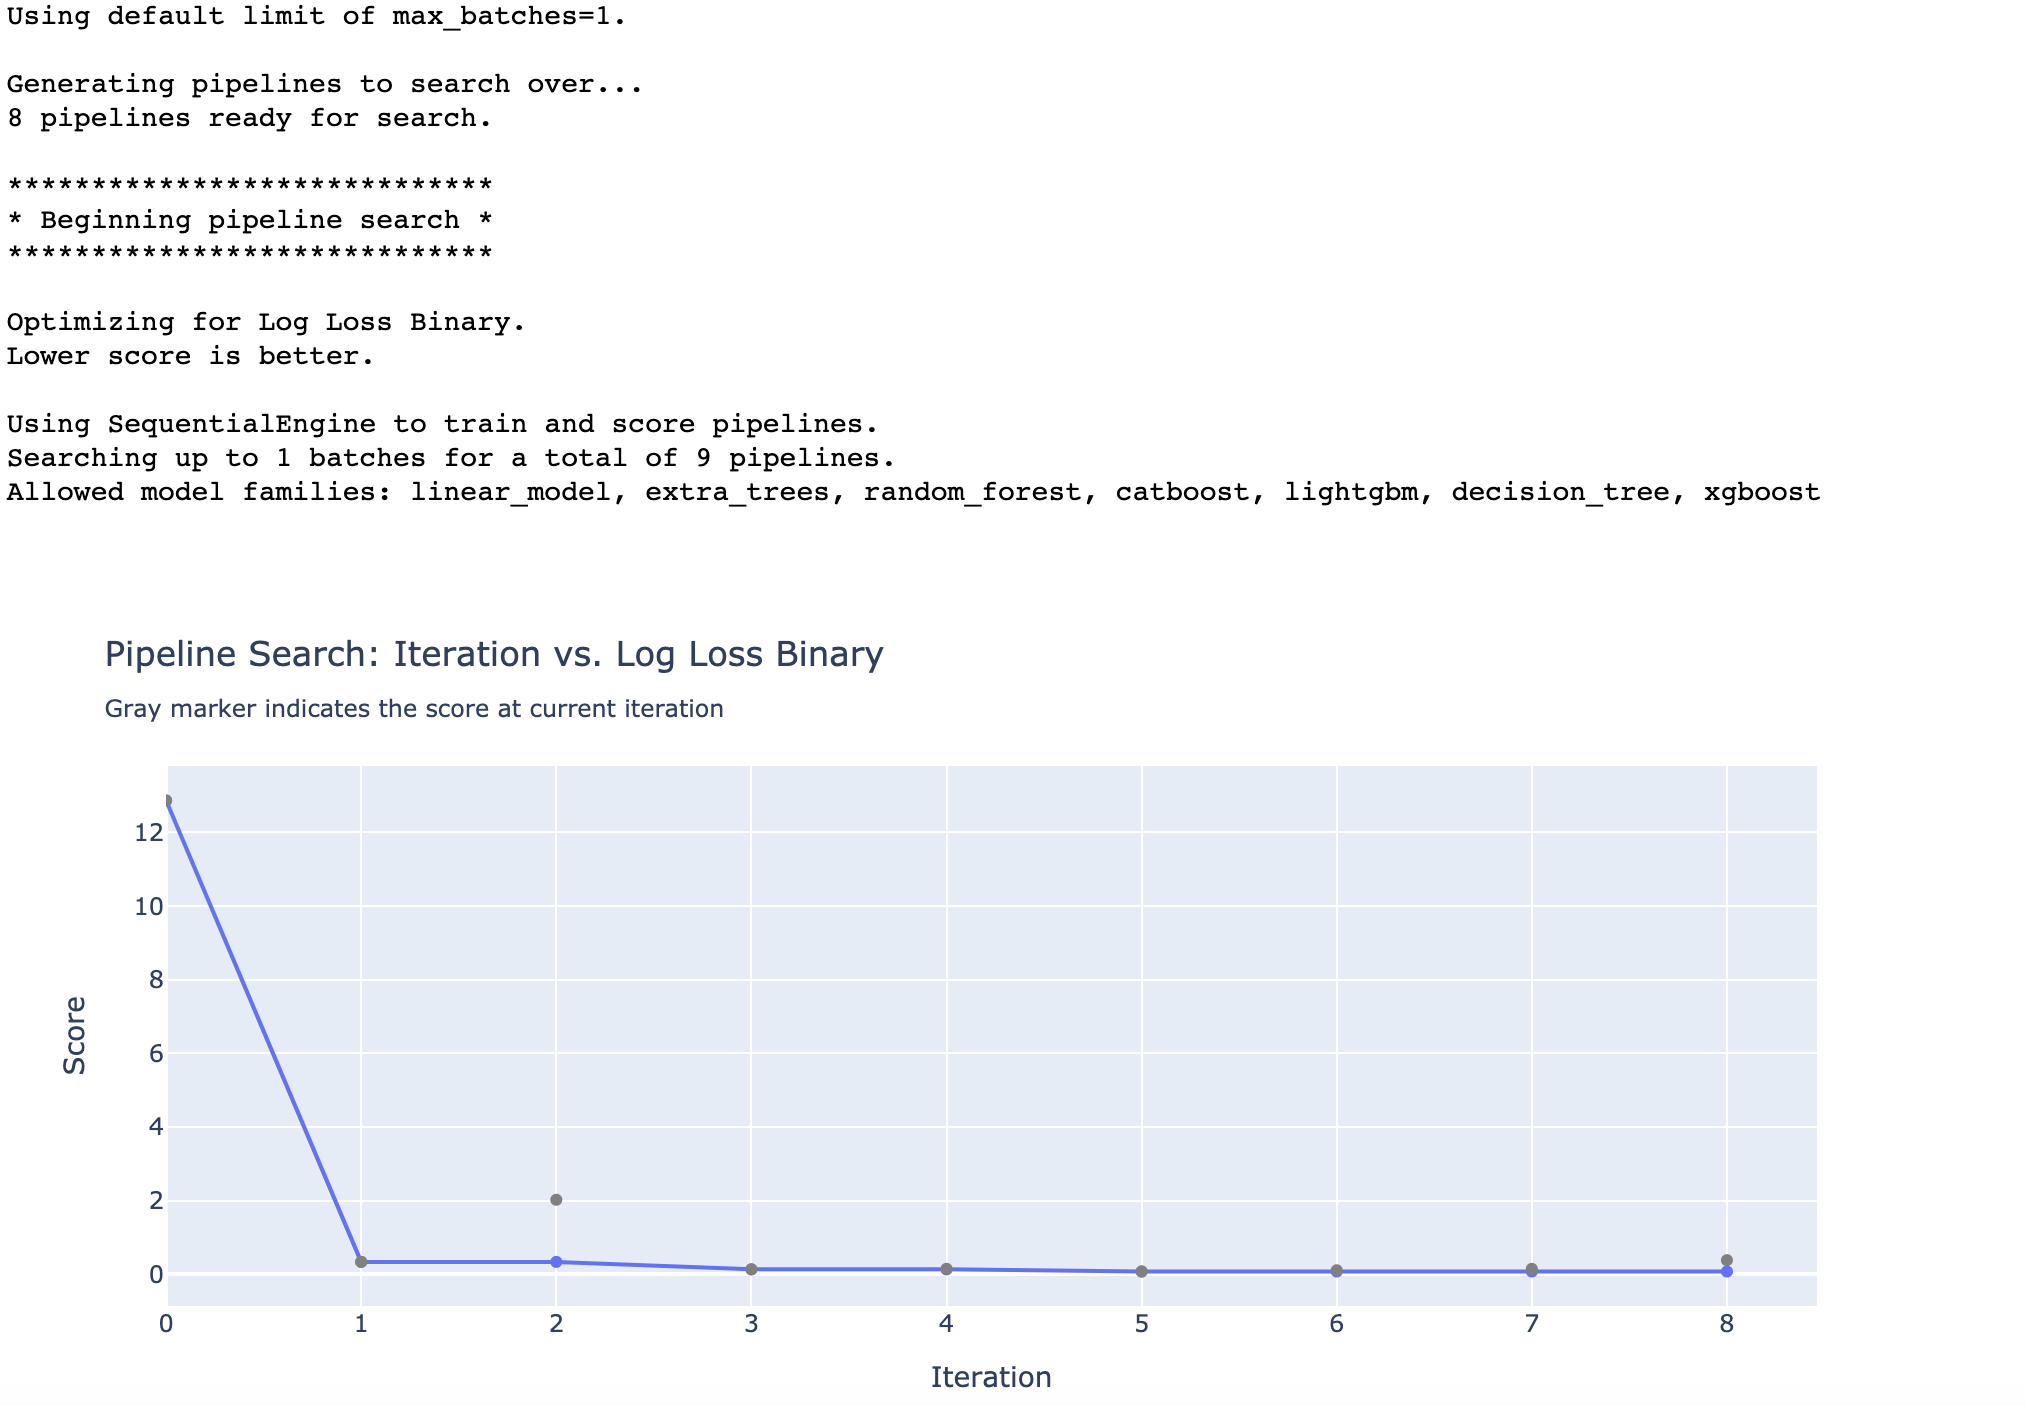Select the data point at iteration 4

click(x=946, y=1269)
